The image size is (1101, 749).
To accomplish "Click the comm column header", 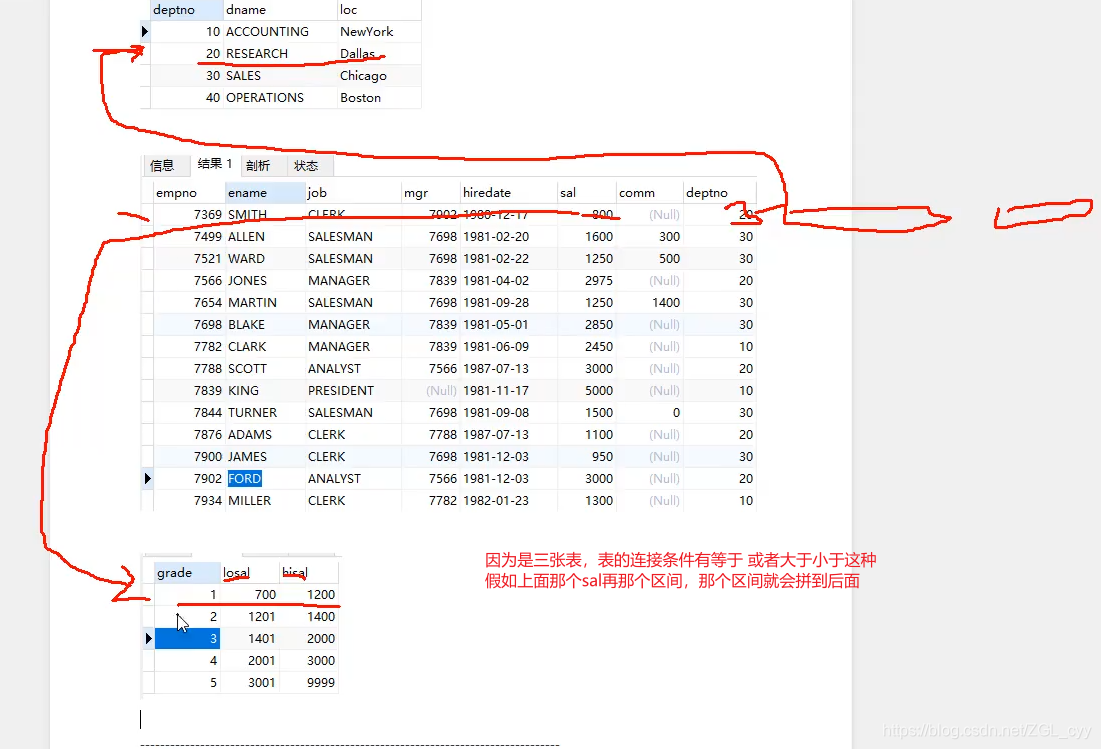I will point(650,192).
